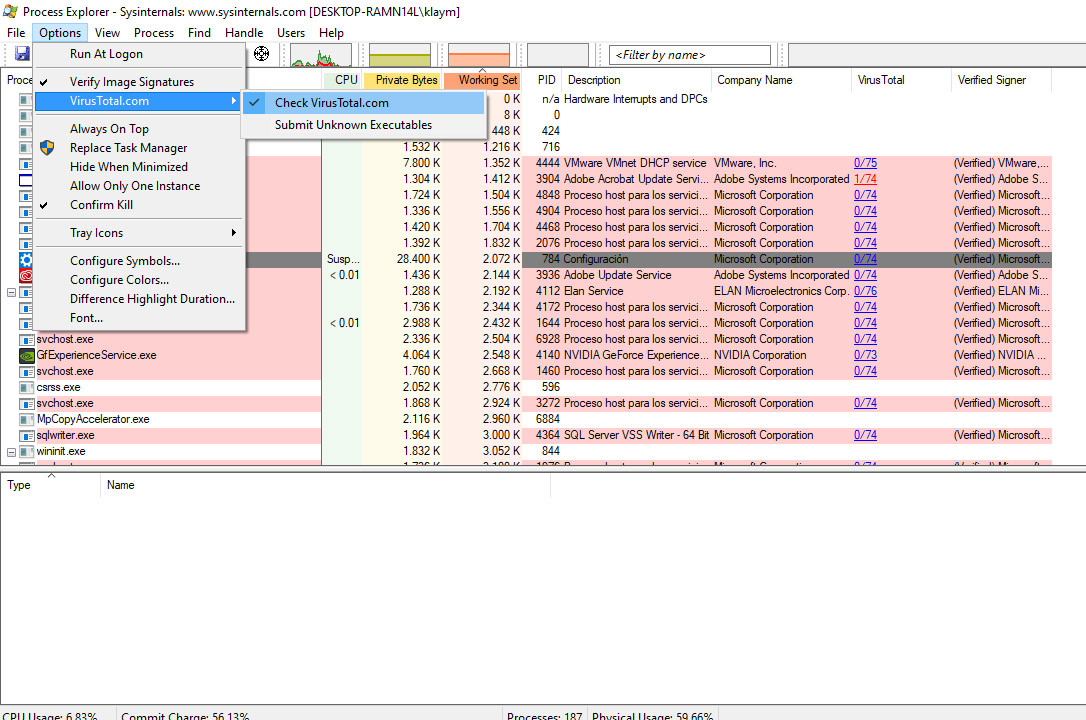The image size is (1086, 720).
Task: Open the commit history yellow graph
Action: pos(400,55)
